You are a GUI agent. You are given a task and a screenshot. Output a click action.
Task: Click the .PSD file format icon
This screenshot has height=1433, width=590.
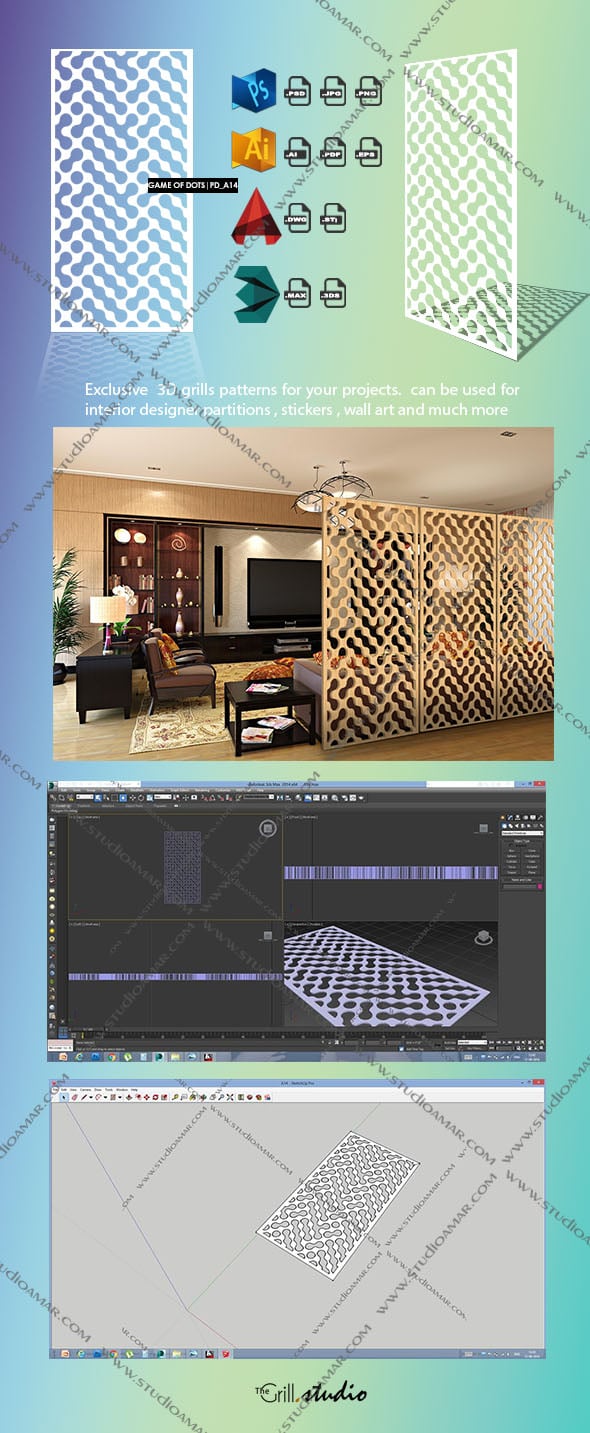(298, 93)
